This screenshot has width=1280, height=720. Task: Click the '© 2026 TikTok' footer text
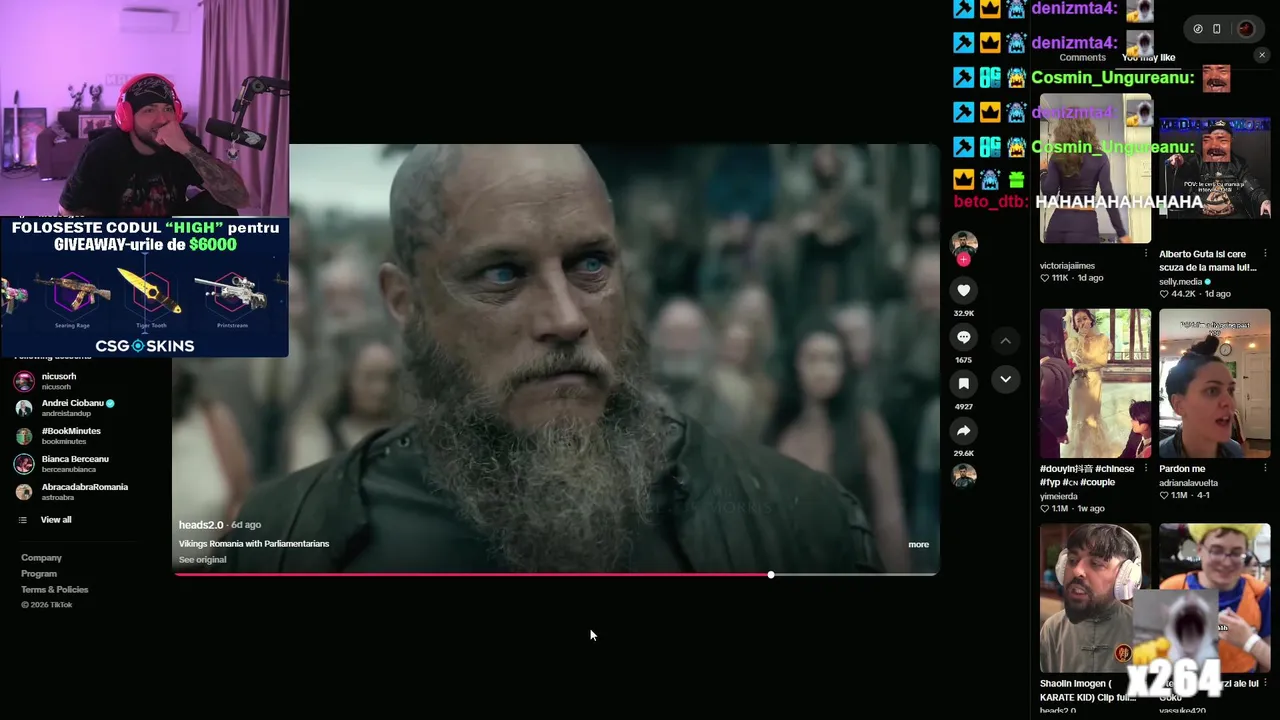[47, 605]
